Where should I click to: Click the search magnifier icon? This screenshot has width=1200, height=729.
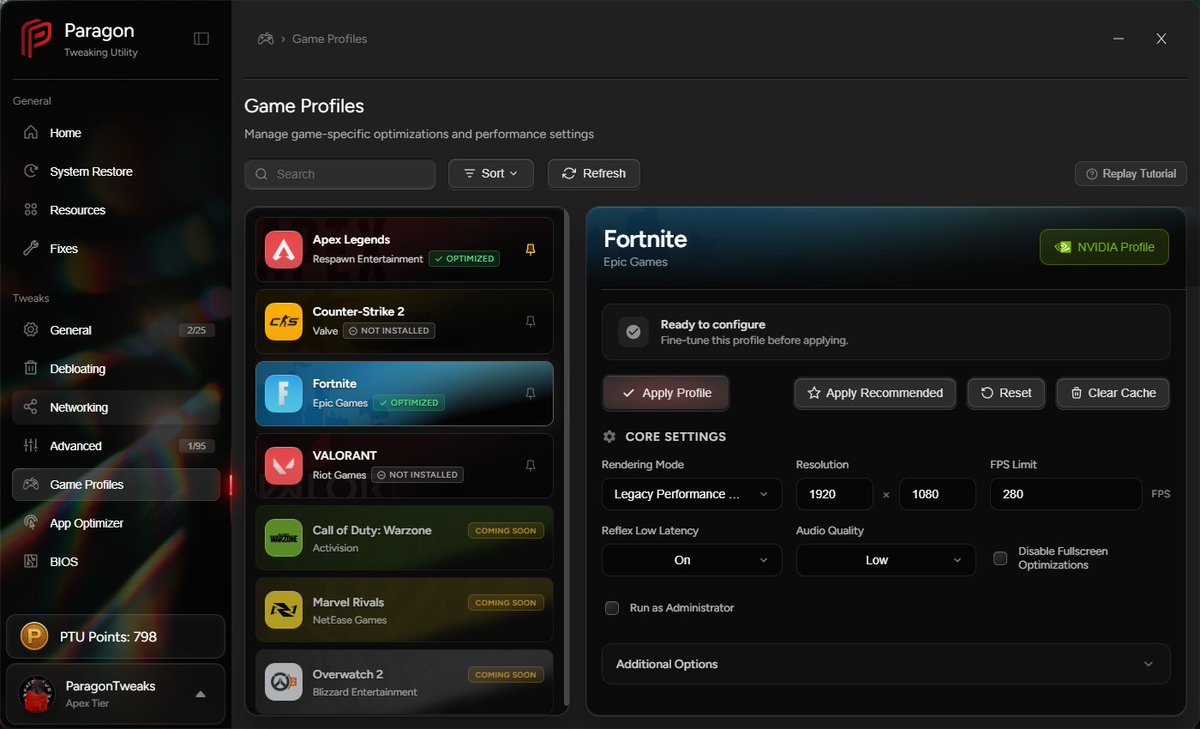(x=262, y=174)
